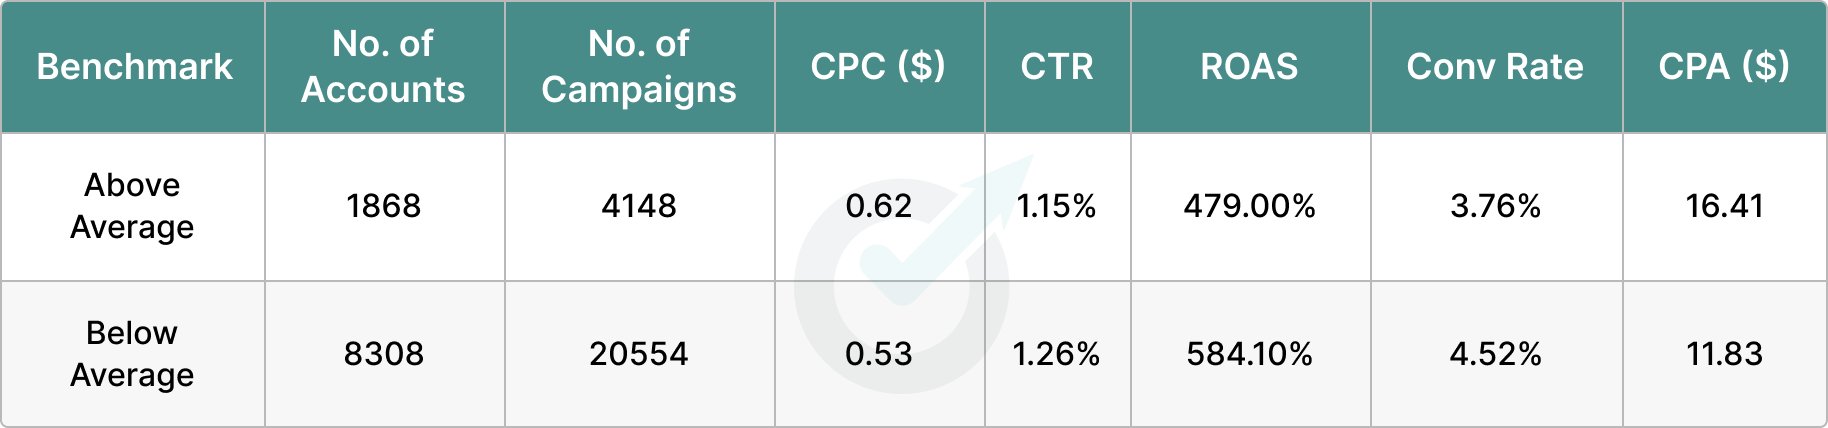Click the 20554 campaigns cell

(639, 354)
